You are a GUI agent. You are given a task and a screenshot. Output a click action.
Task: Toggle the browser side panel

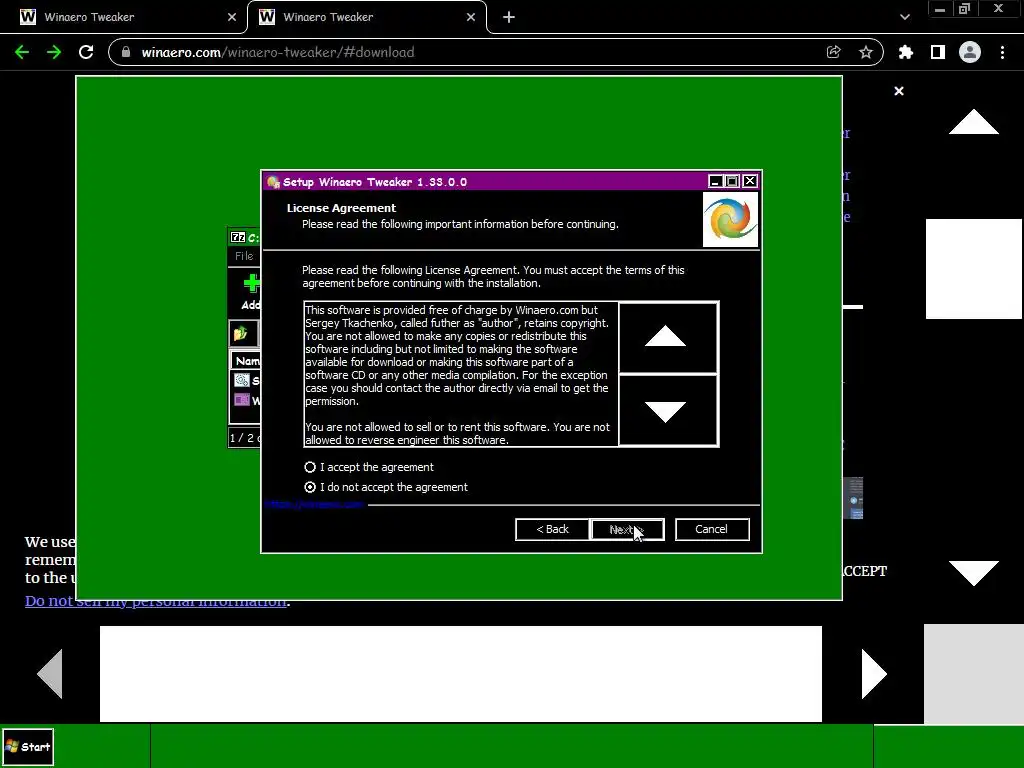point(938,52)
